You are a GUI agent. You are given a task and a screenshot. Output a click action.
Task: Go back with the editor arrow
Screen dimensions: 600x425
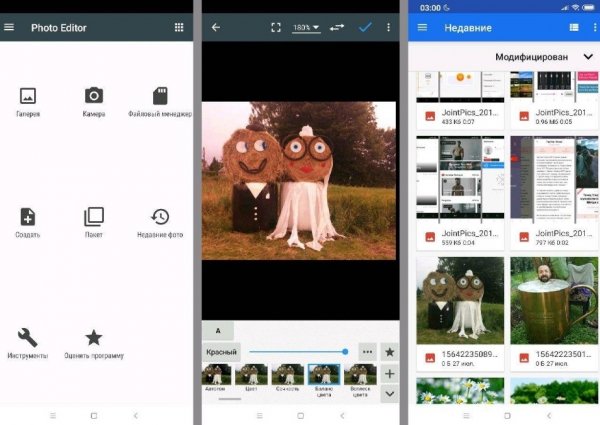point(216,27)
